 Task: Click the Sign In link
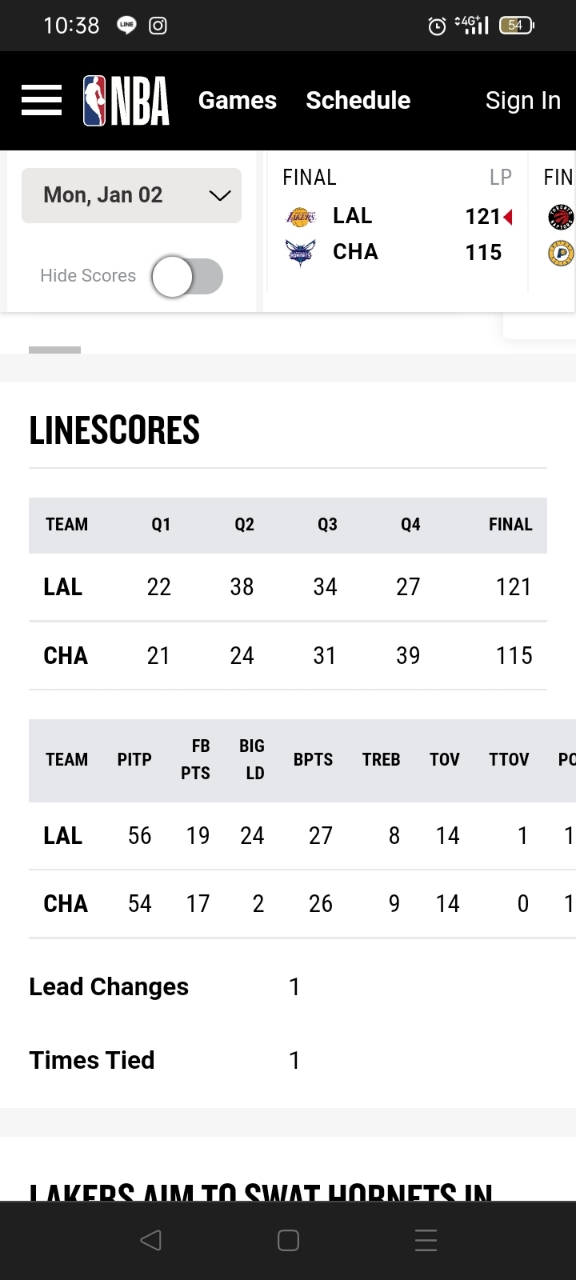pyautogui.click(x=523, y=100)
